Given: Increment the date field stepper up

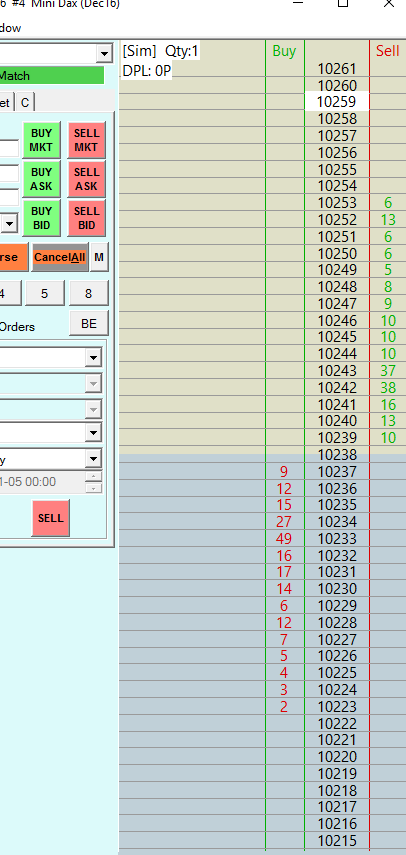Looking at the screenshot, I should click(94, 476).
